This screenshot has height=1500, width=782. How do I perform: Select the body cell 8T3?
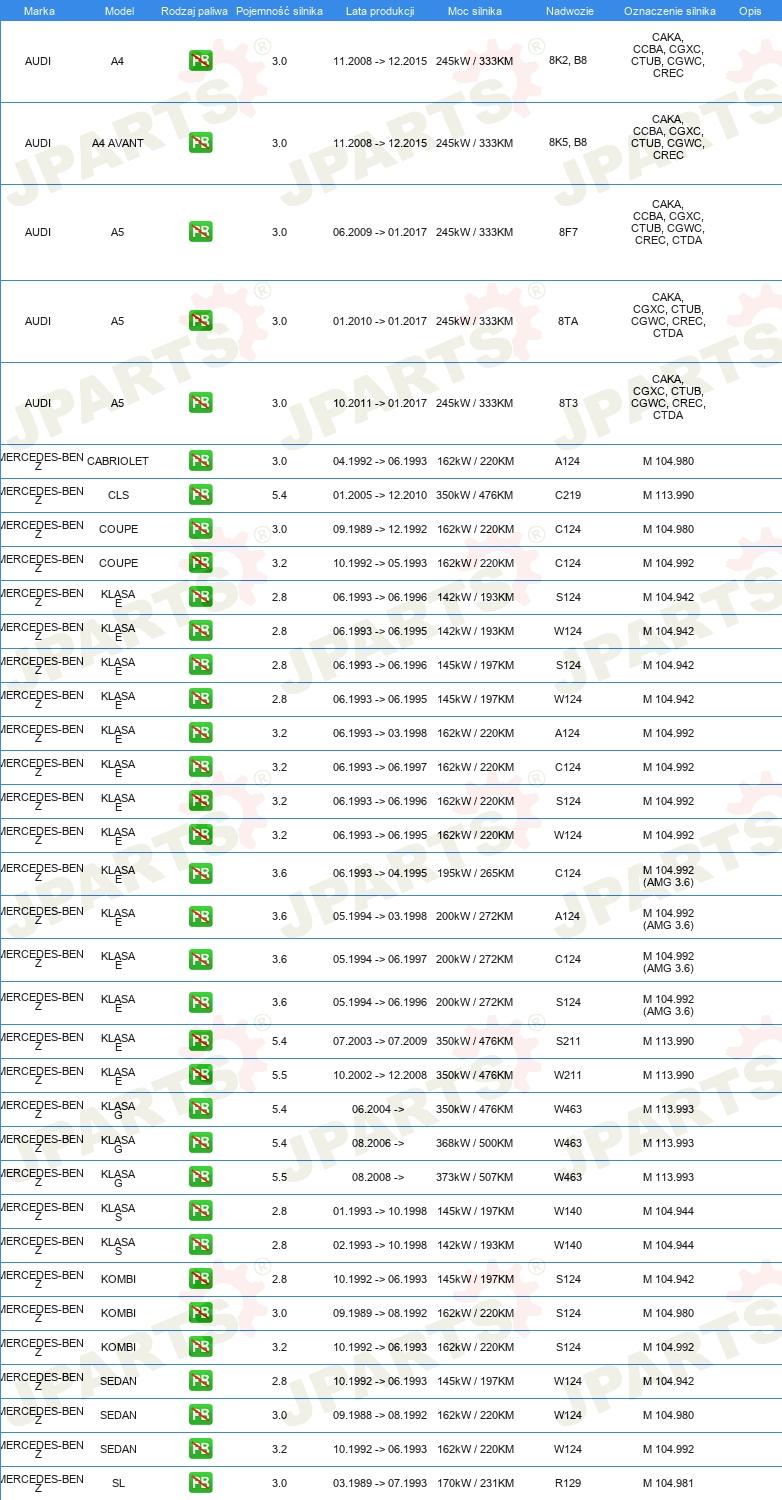pyautogui.click(x=568, y=403)
